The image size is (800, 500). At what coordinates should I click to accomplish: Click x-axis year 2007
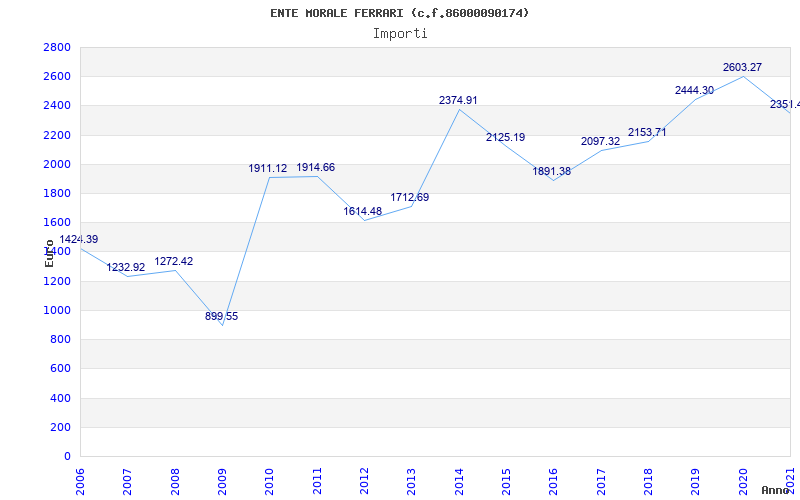[128, 481]
